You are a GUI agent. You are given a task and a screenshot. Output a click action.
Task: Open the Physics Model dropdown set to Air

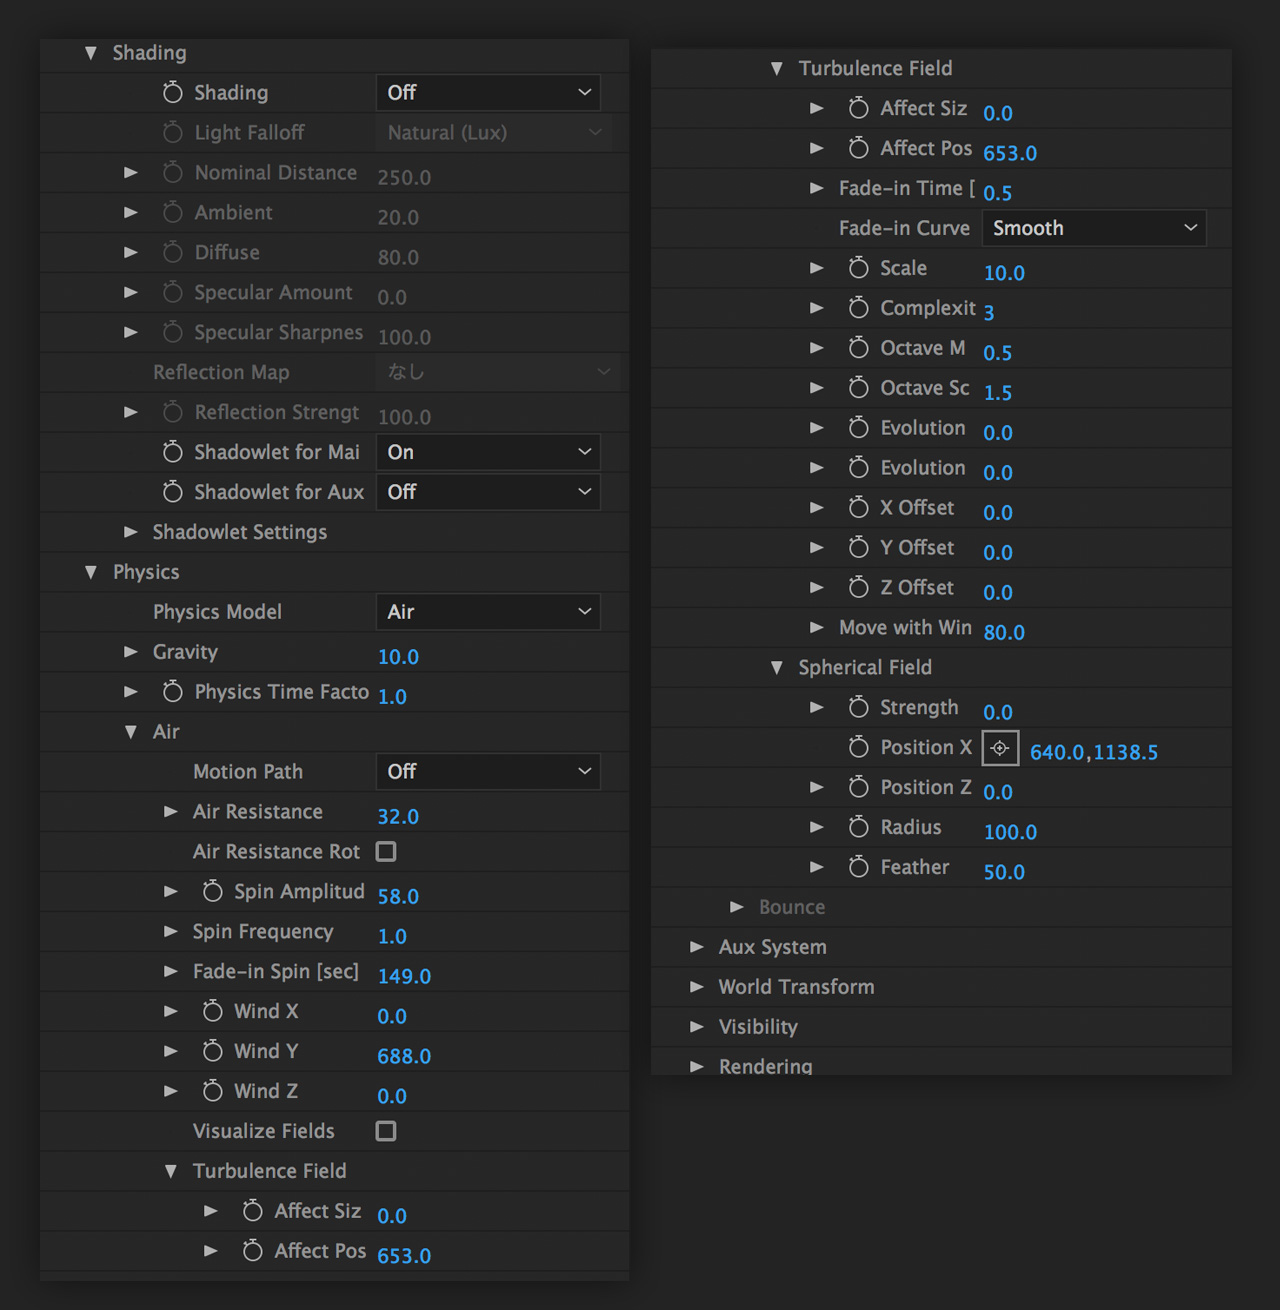(x=488, y=612)
